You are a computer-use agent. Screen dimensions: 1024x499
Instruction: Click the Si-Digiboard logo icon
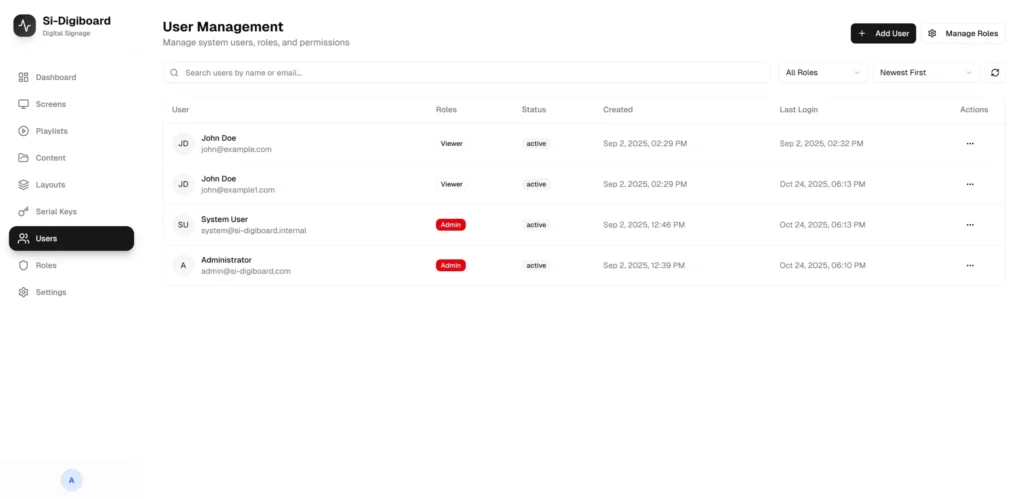[25, 25]
